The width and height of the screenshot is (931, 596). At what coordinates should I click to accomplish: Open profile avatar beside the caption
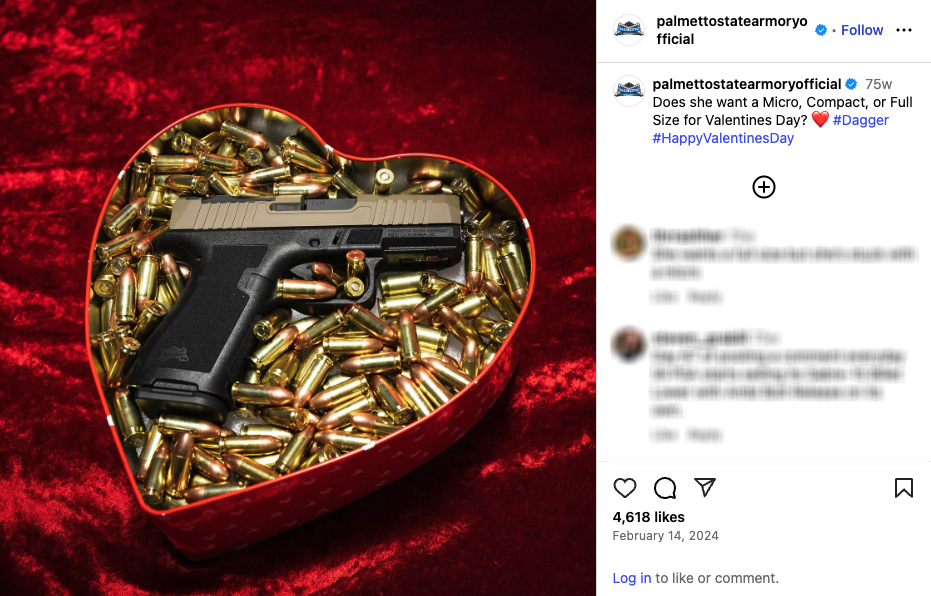(629, 91)
